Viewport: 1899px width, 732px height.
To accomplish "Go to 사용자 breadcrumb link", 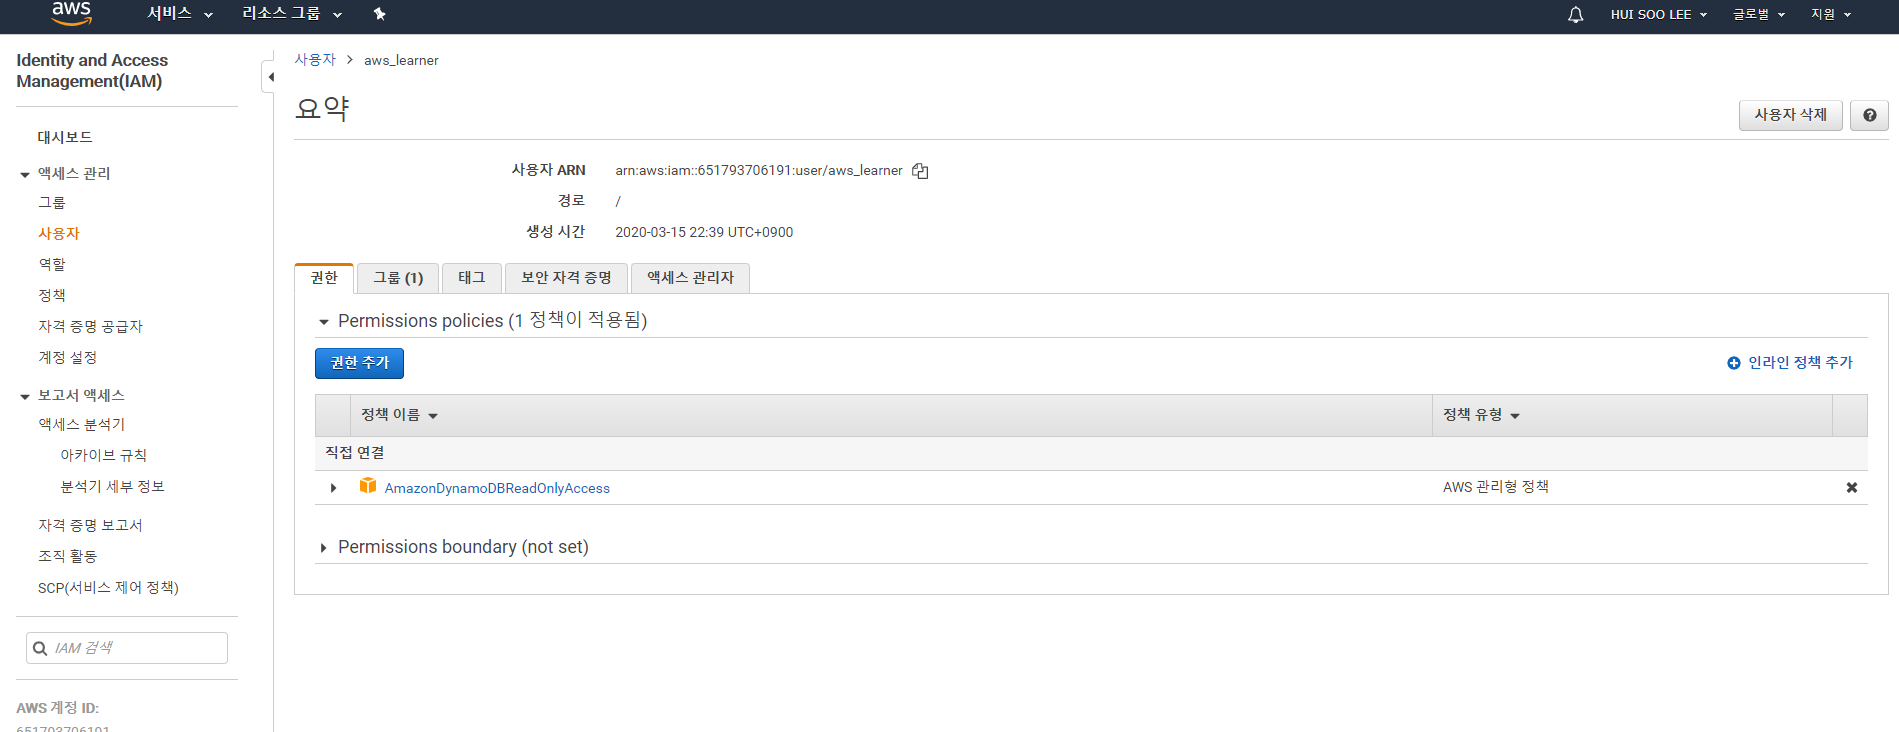I will coord(315,60).
